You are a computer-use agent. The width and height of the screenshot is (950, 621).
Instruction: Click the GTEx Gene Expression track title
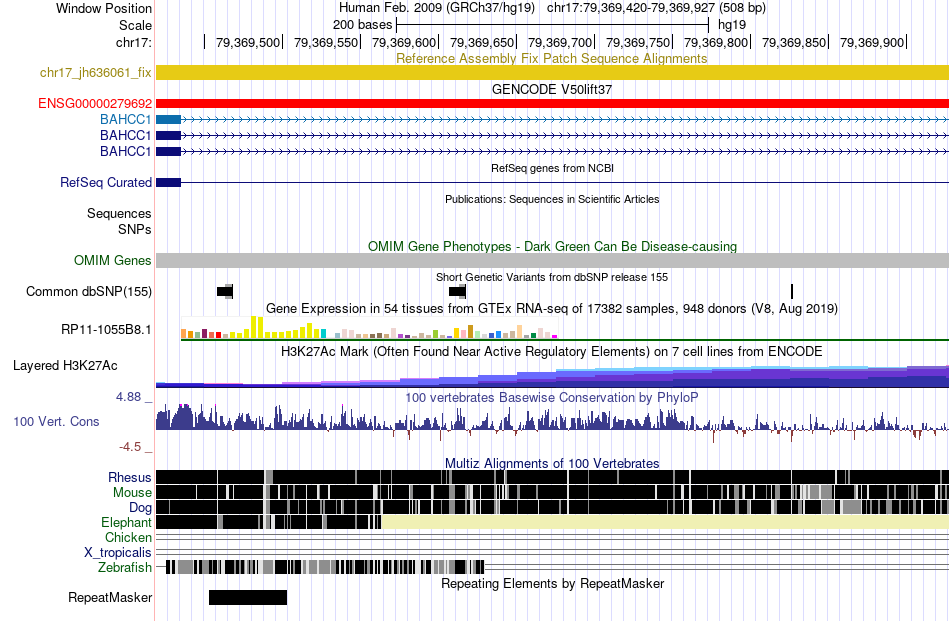[552, 309]
